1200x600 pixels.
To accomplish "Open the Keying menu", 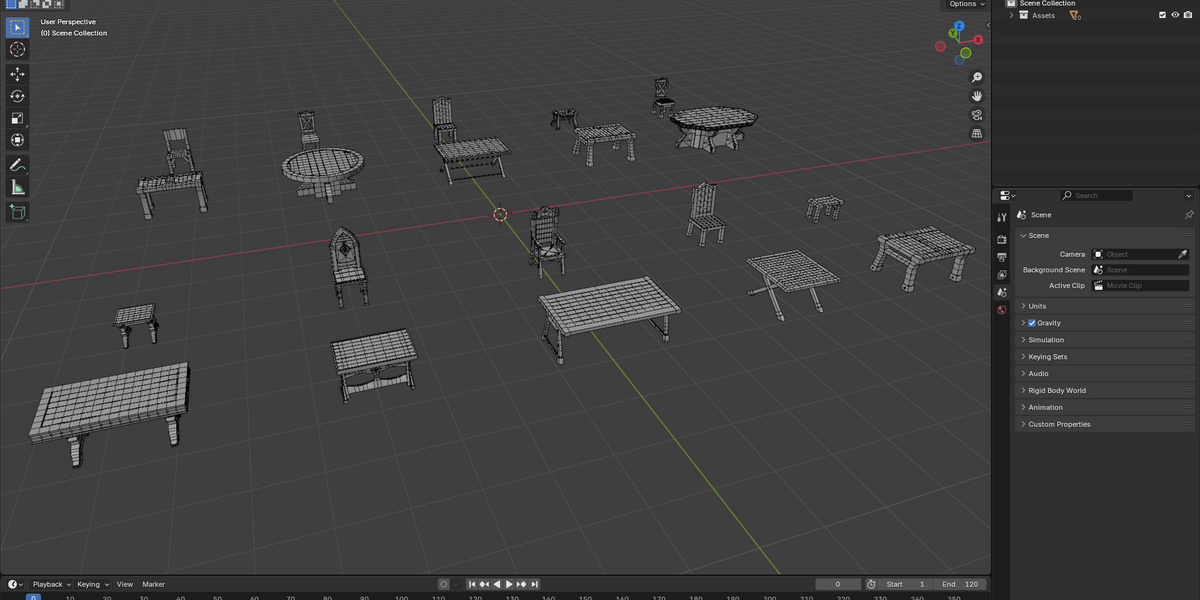I will pos(92,584).
